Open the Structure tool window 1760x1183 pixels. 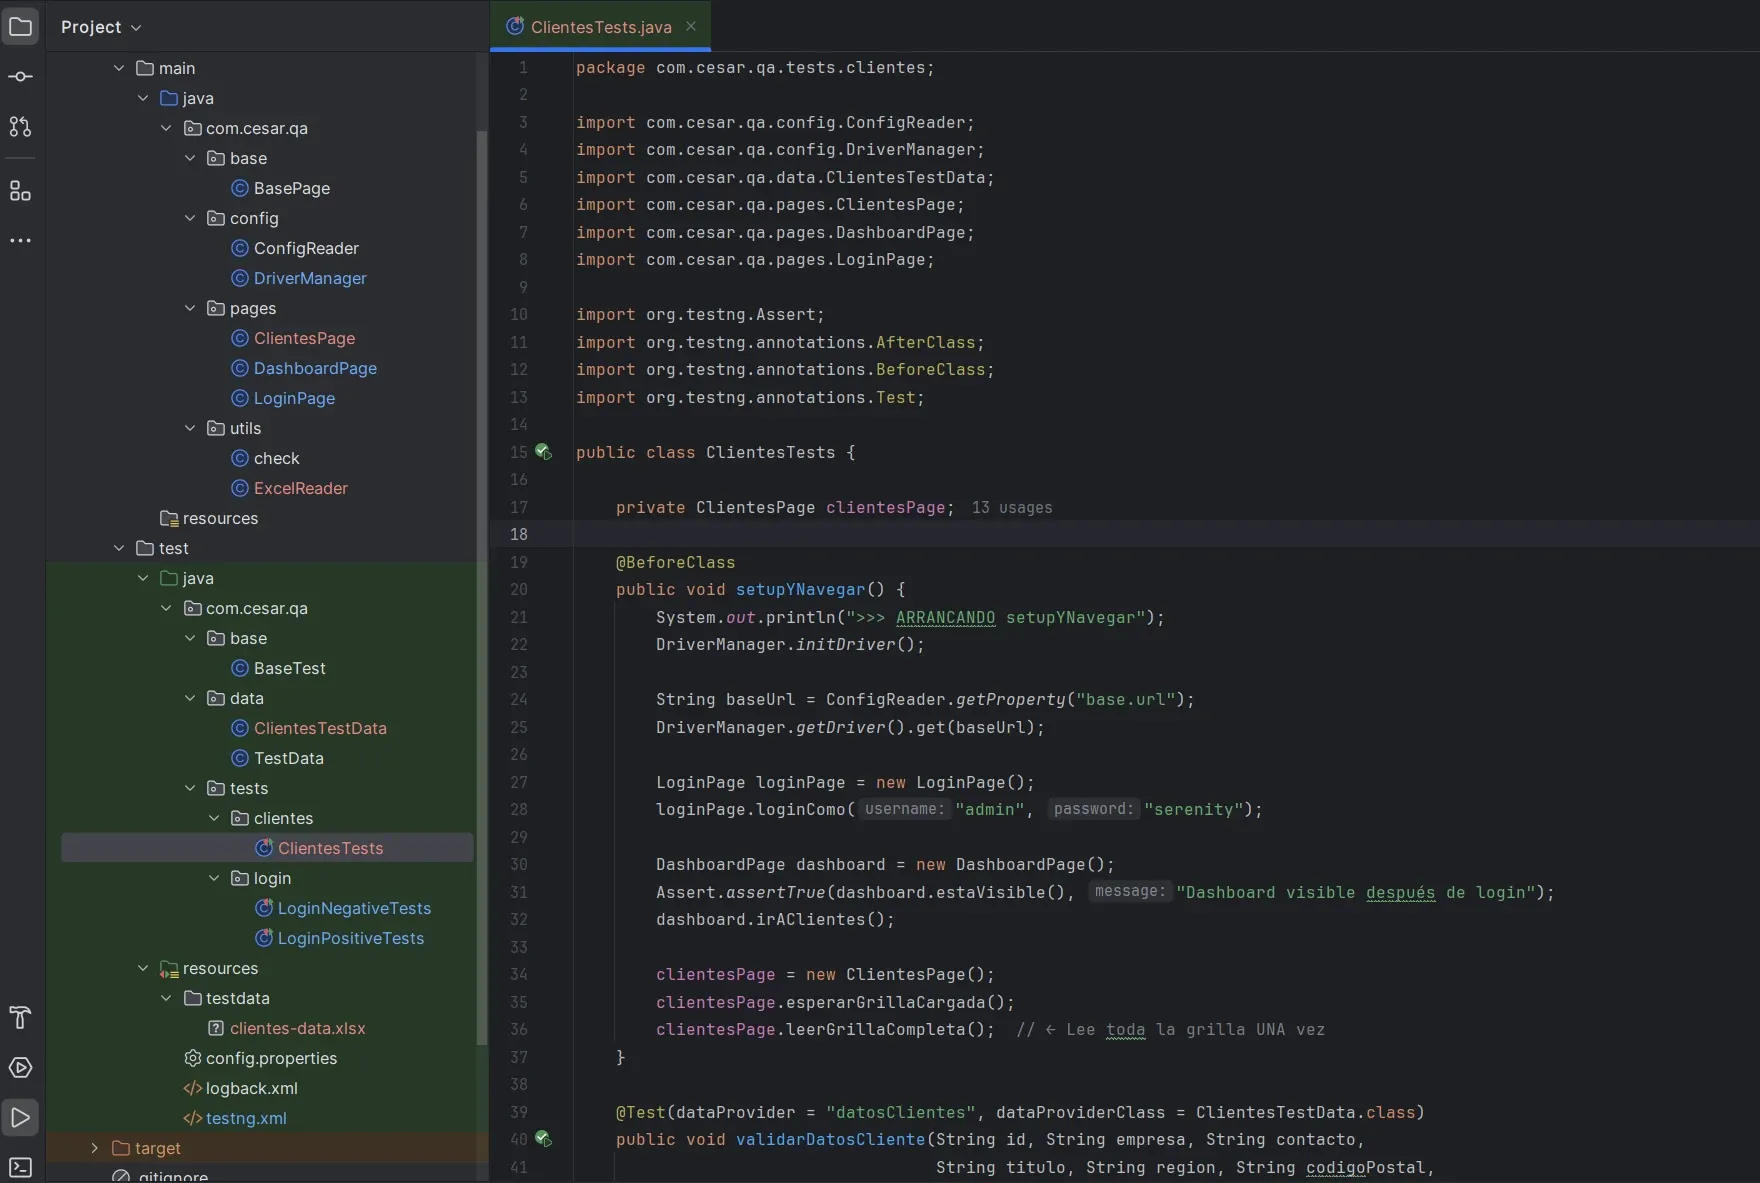click(20, 191)
